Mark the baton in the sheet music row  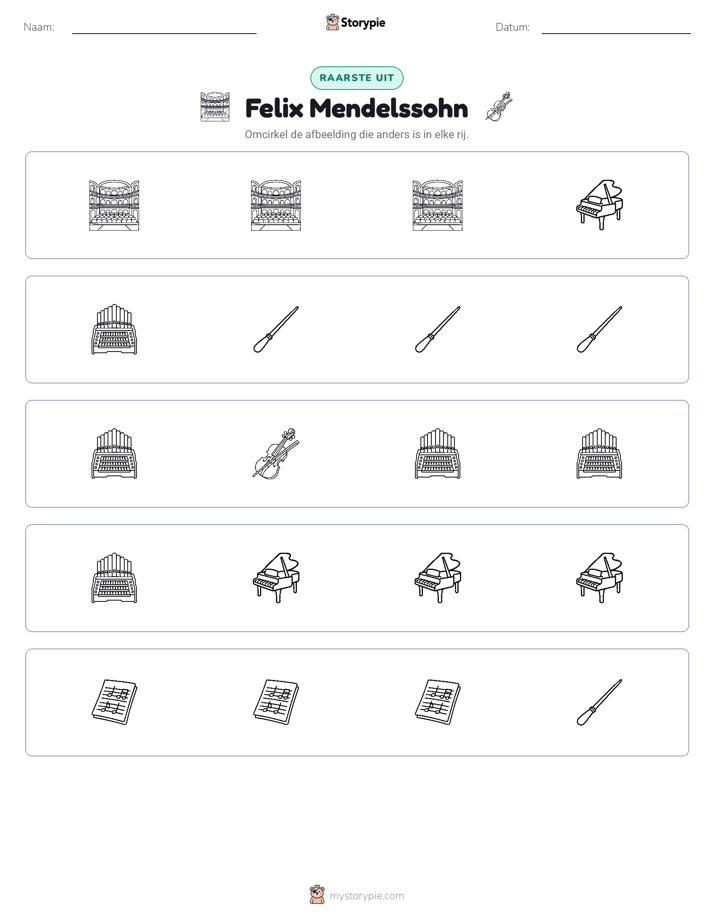(599, 702)
